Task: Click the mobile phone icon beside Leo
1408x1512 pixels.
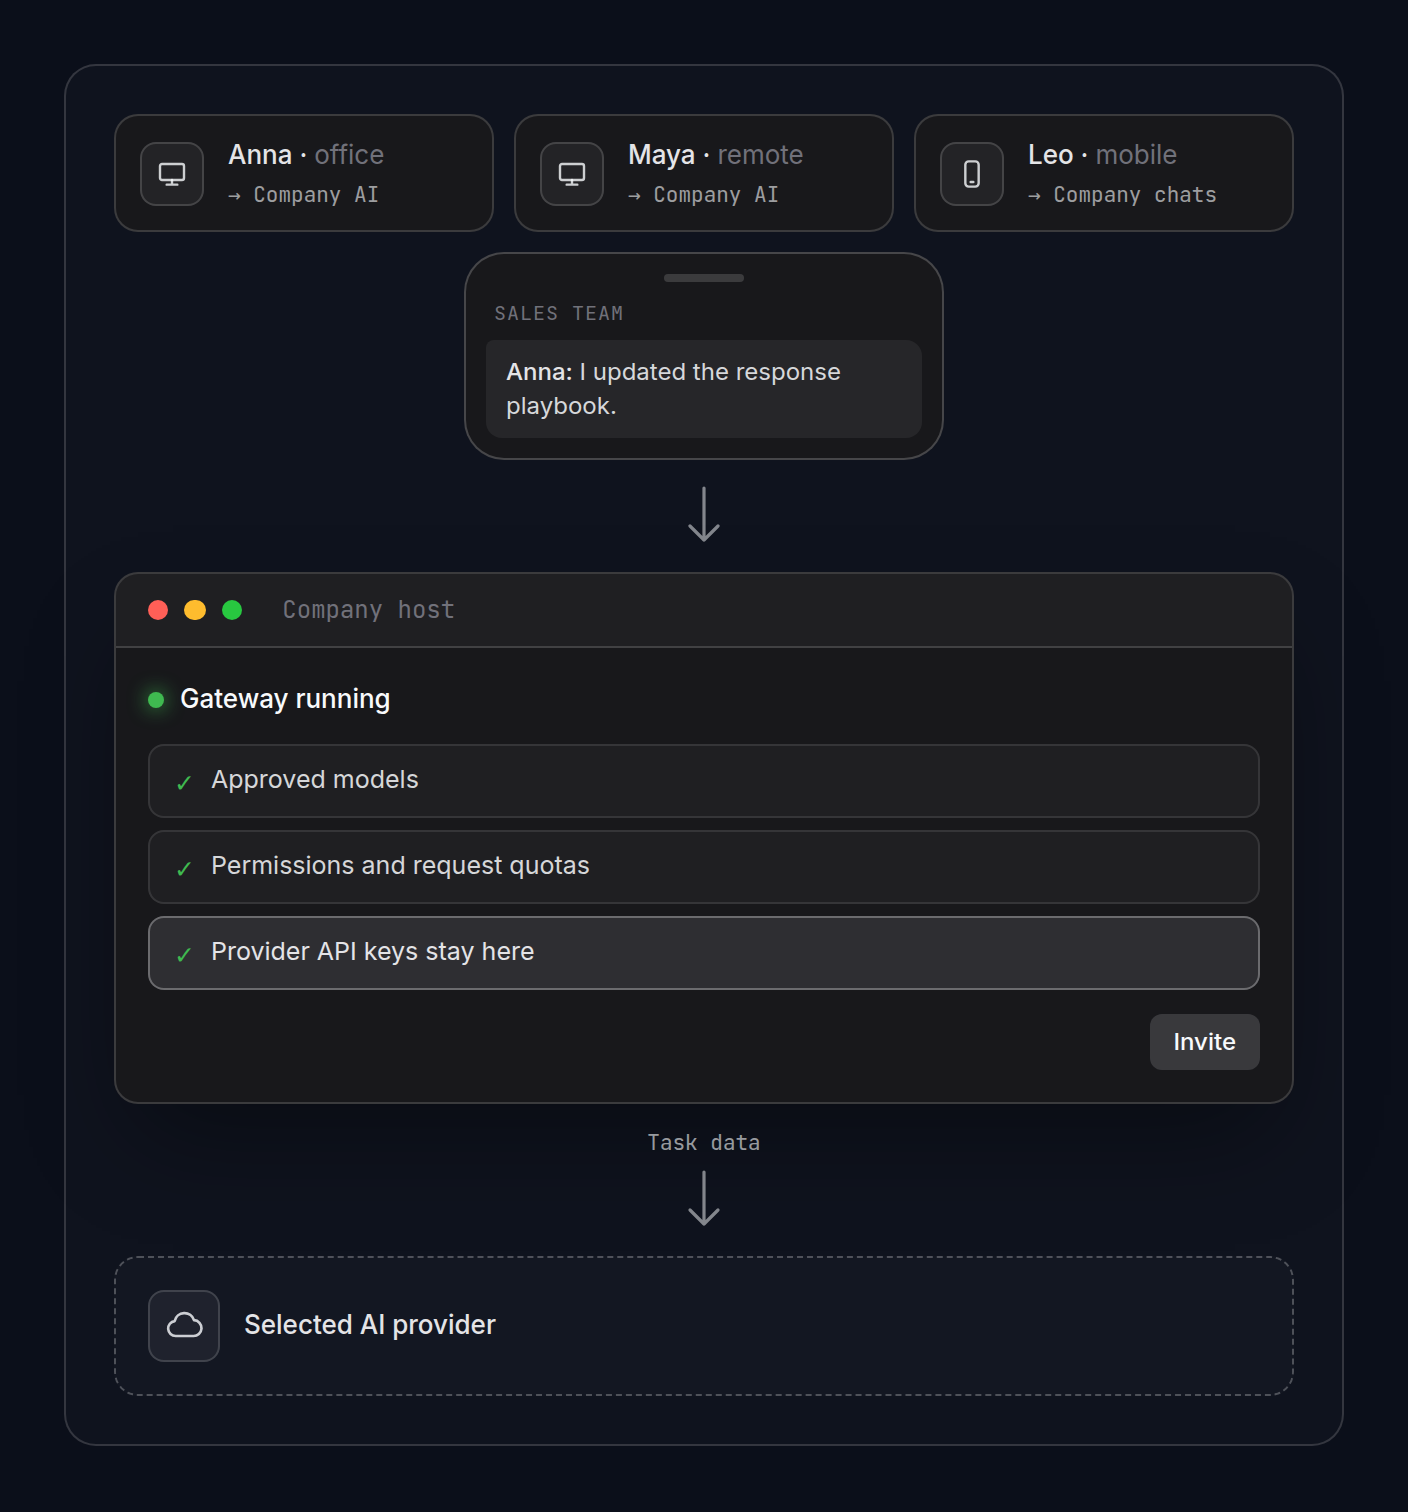Action: 972,174
